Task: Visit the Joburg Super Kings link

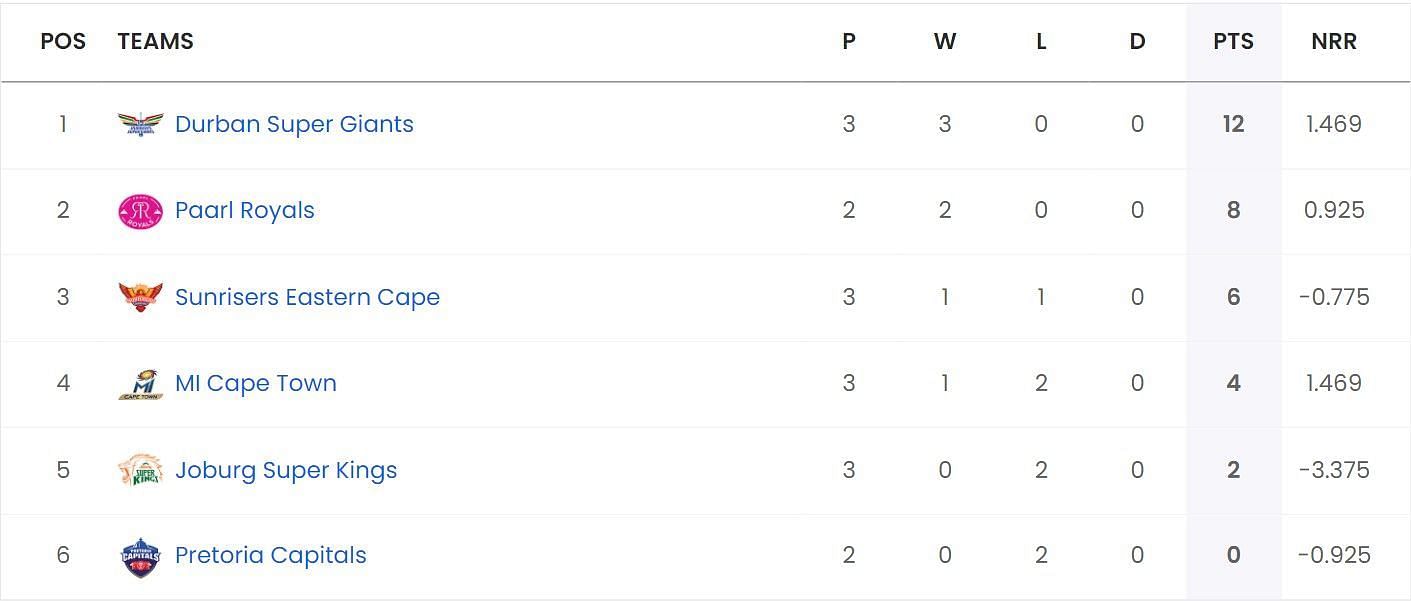Action: tap(286, 470)
